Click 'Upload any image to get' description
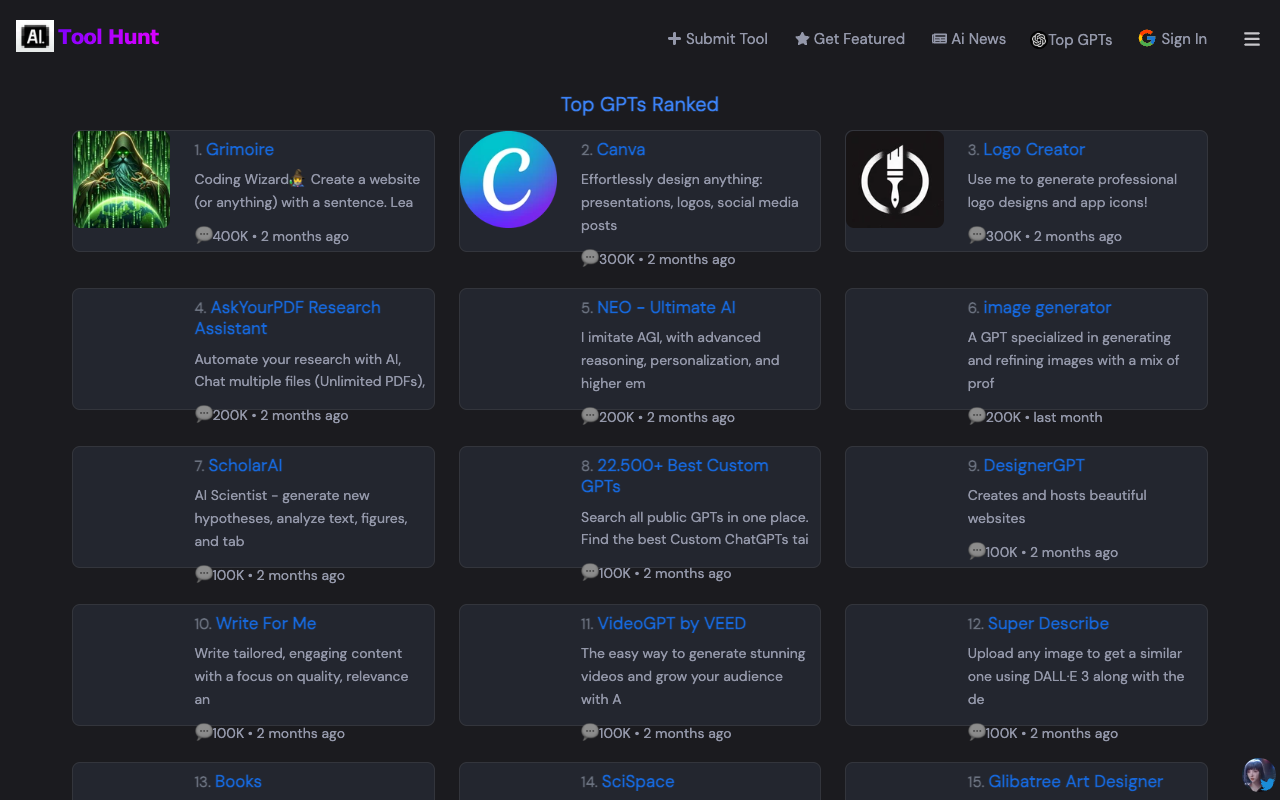1280x800 pixels. pyautogui.click(x=1076, y=676)
